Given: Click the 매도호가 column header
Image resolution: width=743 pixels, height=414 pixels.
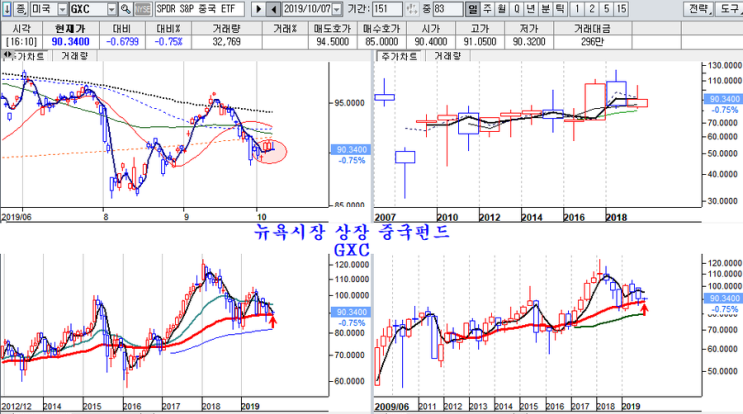Looking at the screenshot, I should click(333, 28).
